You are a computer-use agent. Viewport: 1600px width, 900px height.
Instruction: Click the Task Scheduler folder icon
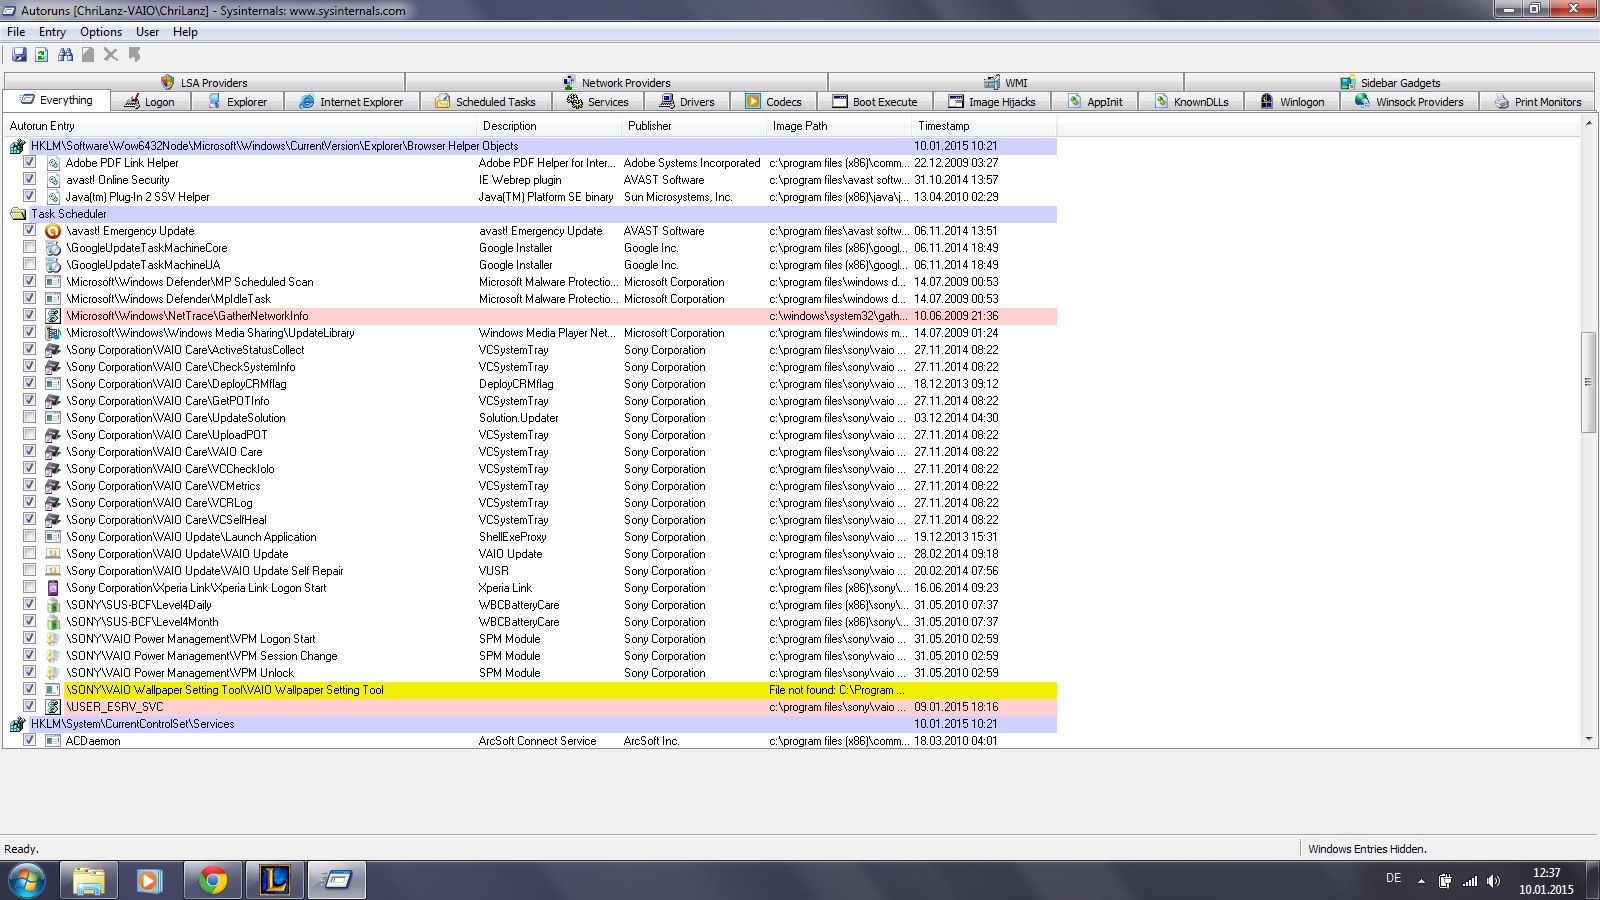click(17, 214)
